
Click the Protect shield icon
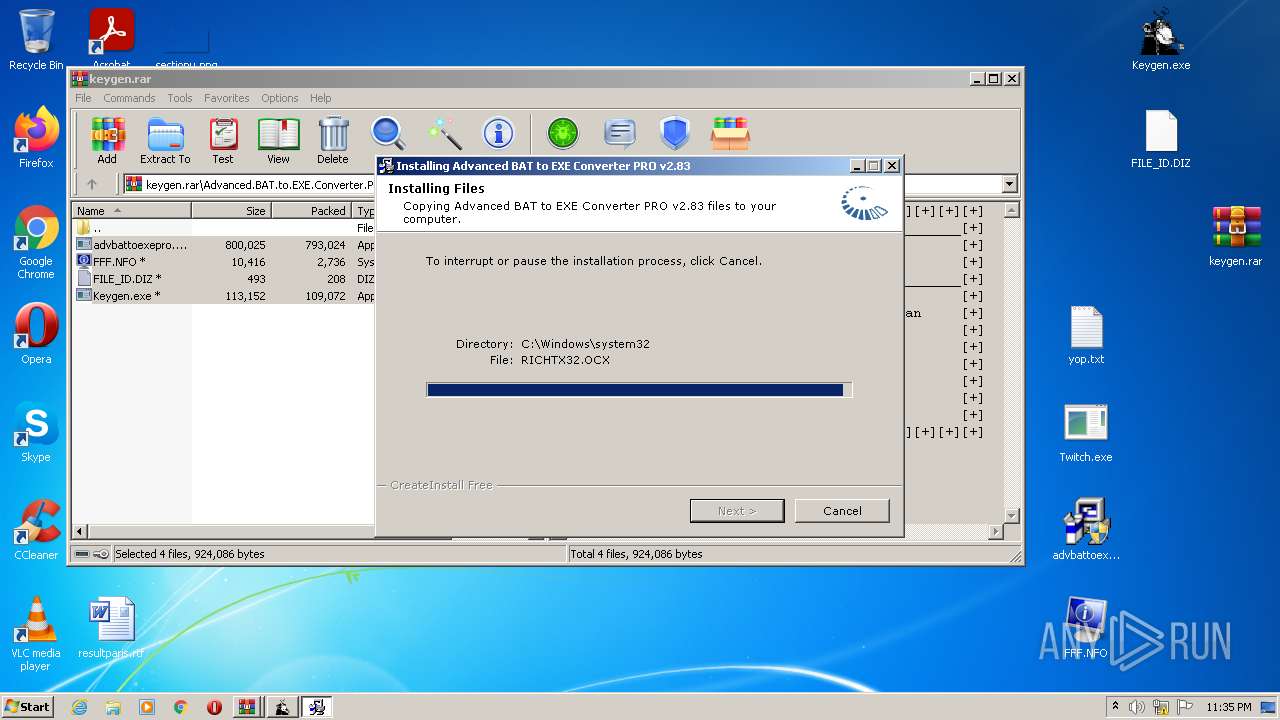click(x=675, y=133)
